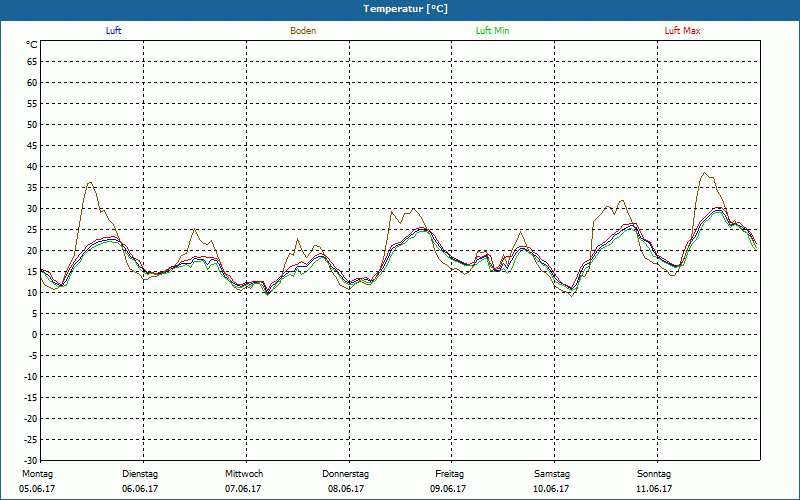Click the Temperatur [°C] title
Image resolution: width=800 pixels, height=500 pixels.
(x=406, y=9)
